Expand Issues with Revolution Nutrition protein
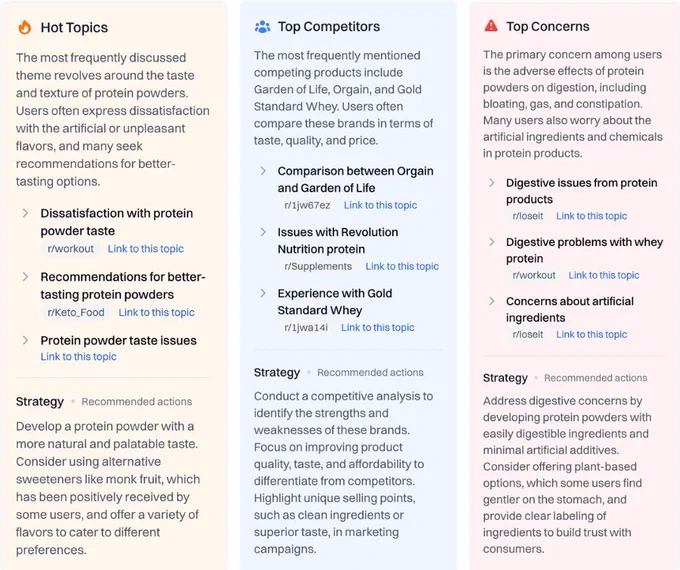 click(x=263, y=232)
